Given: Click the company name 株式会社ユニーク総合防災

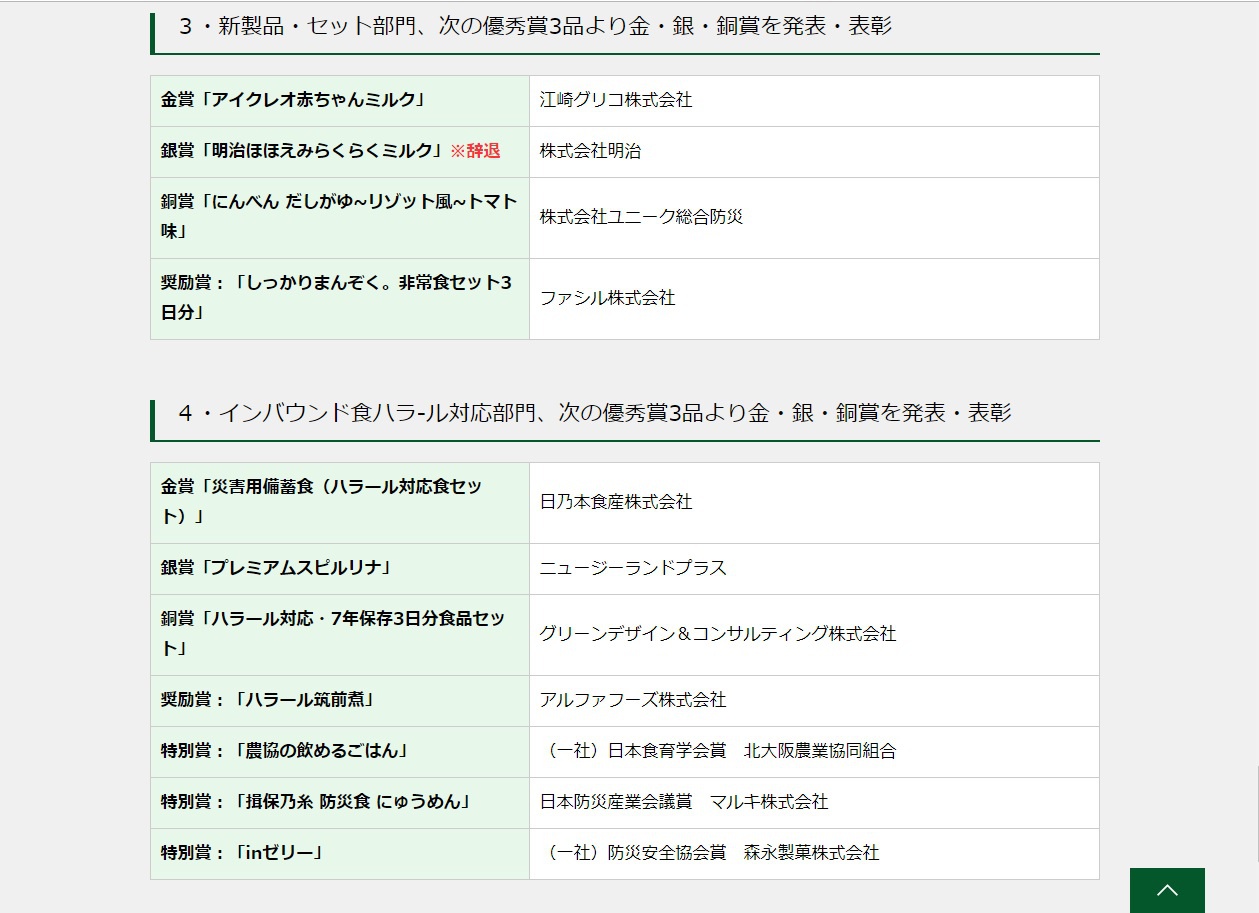Looking at the screenshot, I should click(641, 218).
